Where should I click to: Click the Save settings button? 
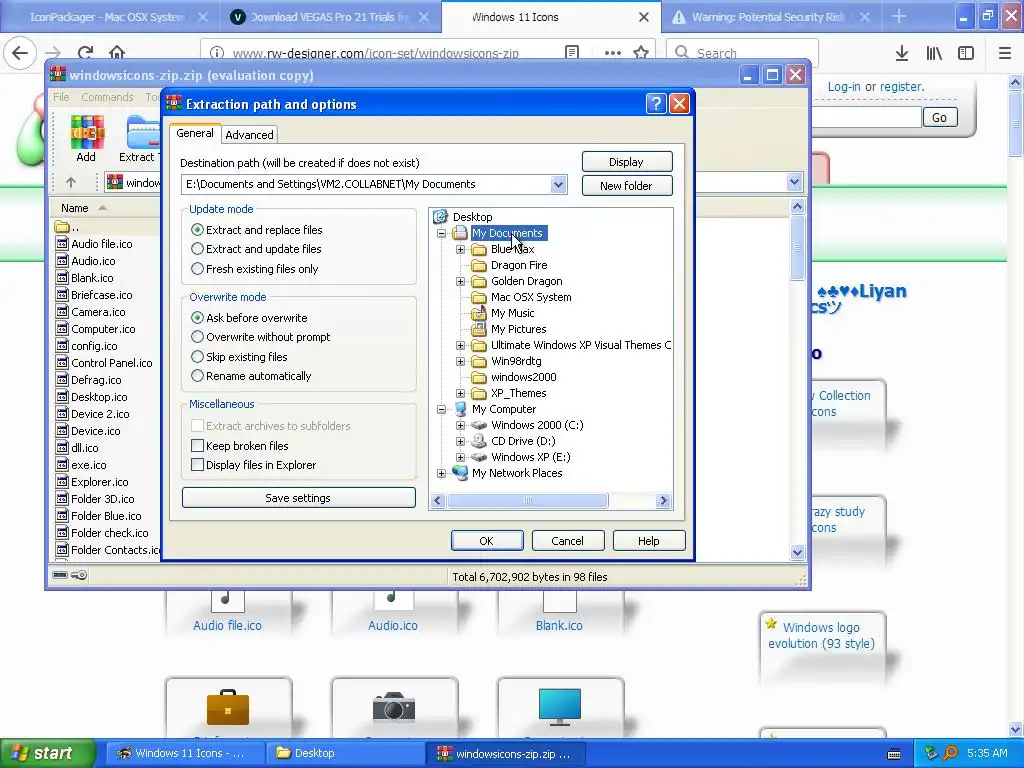coord(298,498)
